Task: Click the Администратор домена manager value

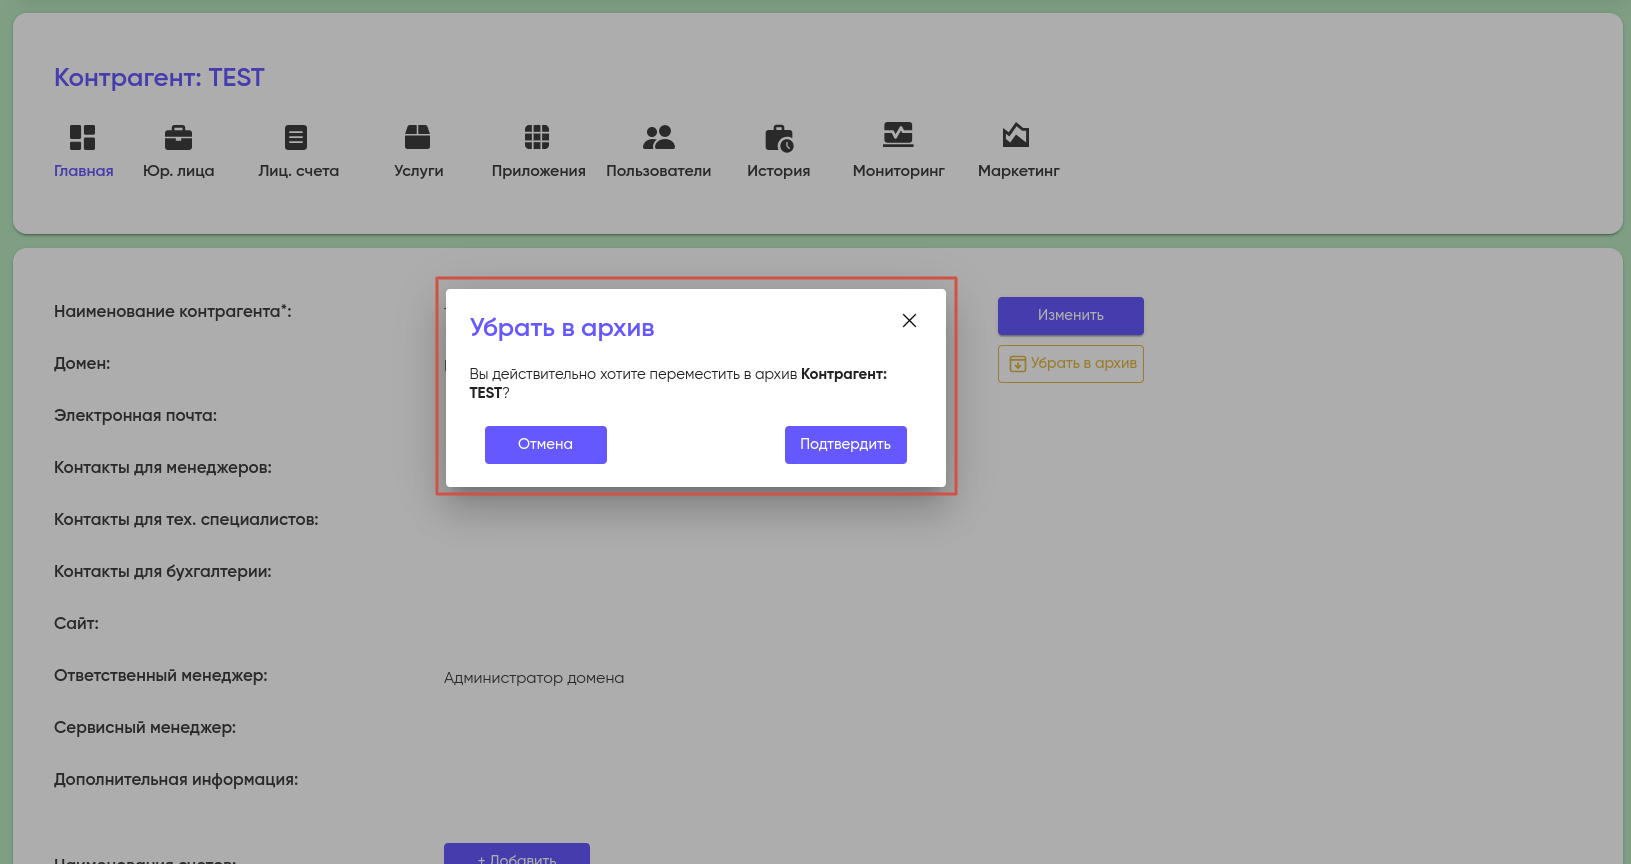Action: pyautogui.click(x=533, y=678)
